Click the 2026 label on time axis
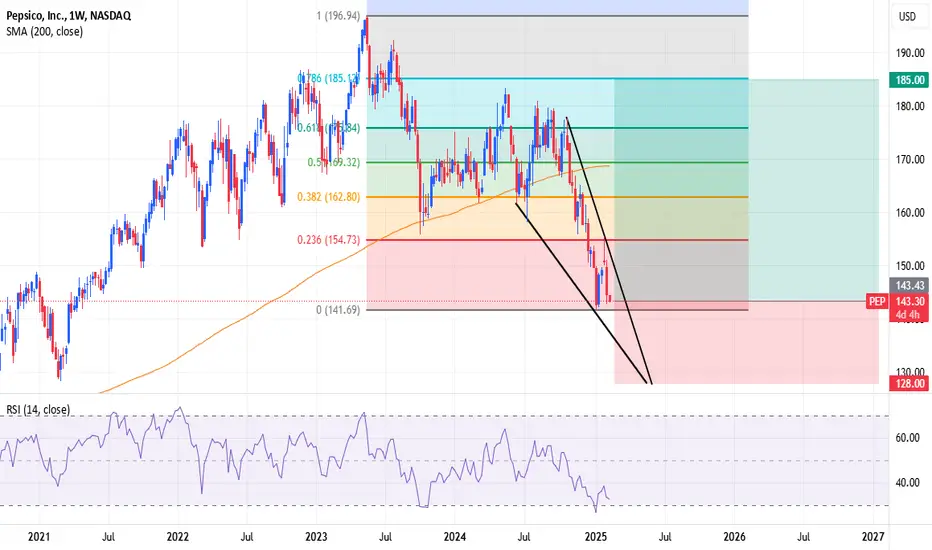 point(734,537)
